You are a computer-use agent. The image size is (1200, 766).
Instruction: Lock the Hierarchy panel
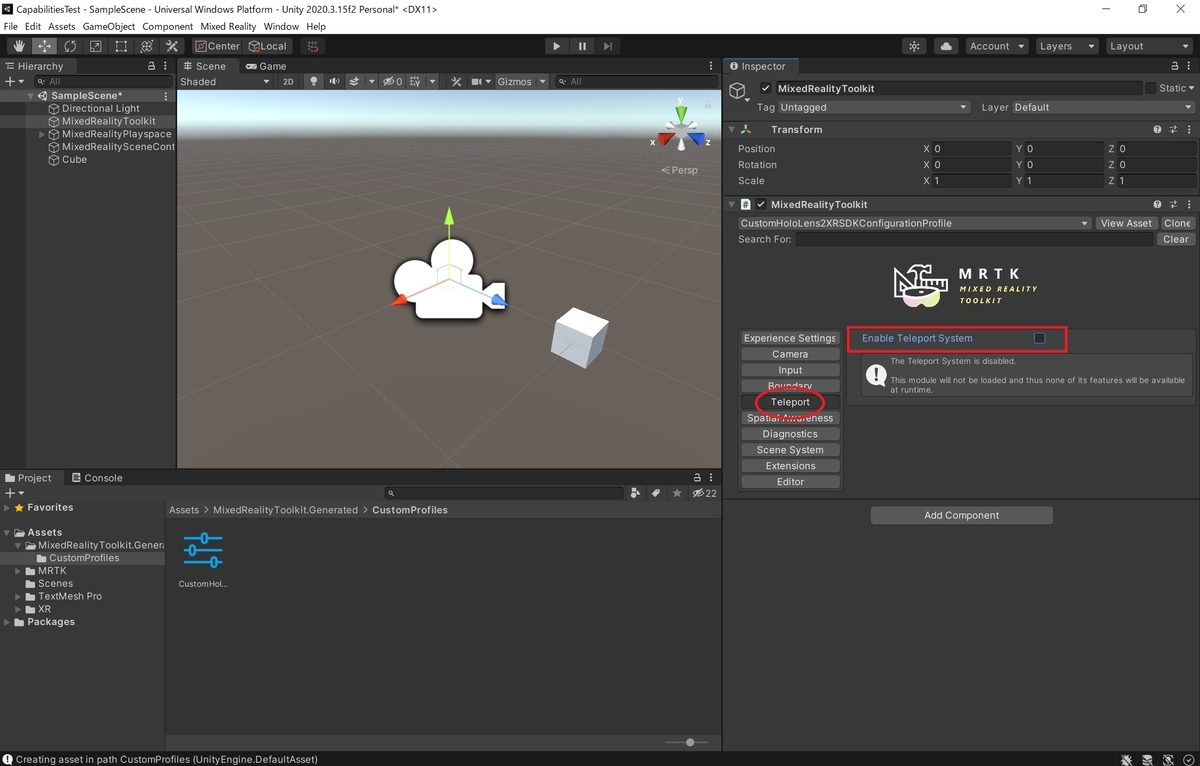click(x=152, y=66)
